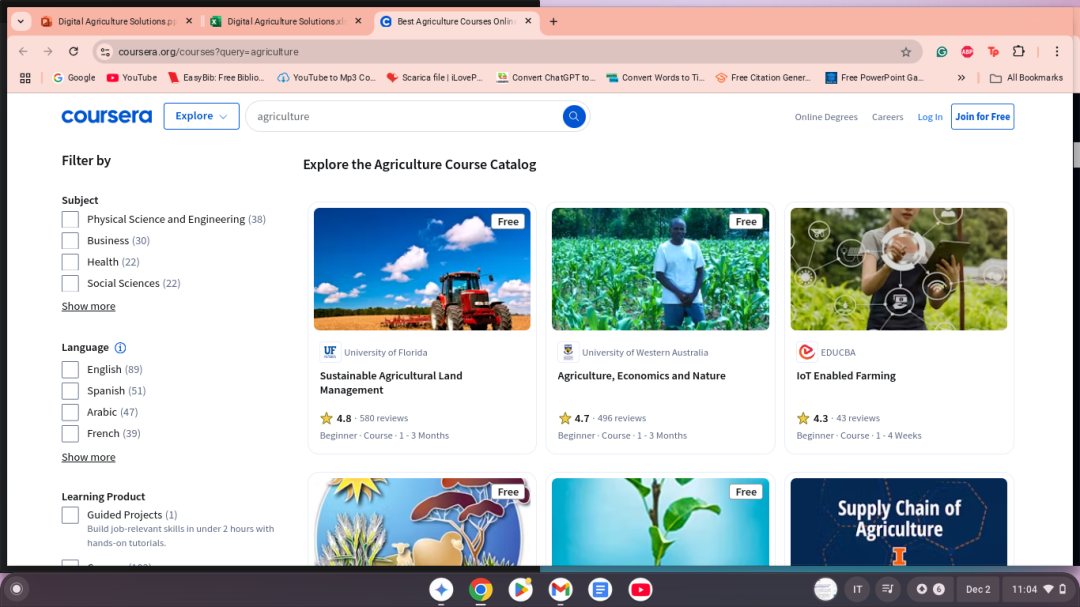Open the Explore dropdown

point(201,116)
